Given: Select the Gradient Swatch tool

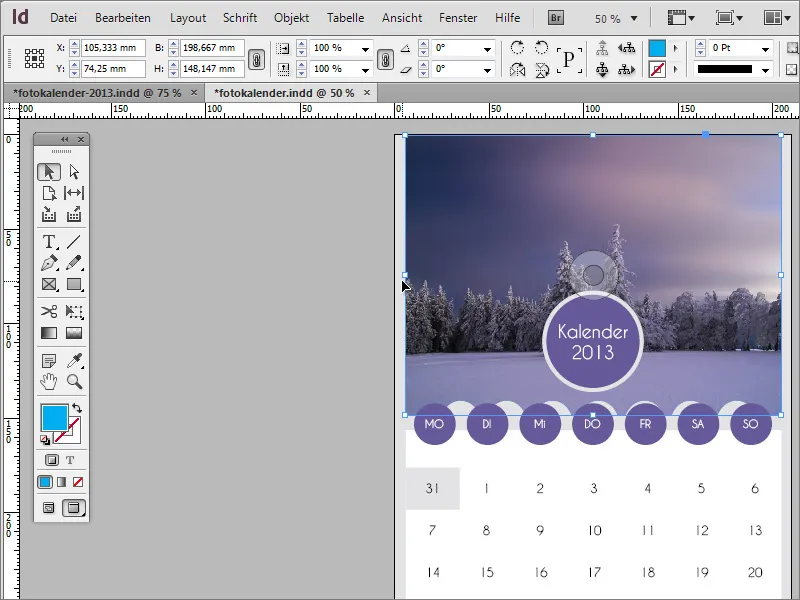Looking at the screenshot, I should (49, 333).
